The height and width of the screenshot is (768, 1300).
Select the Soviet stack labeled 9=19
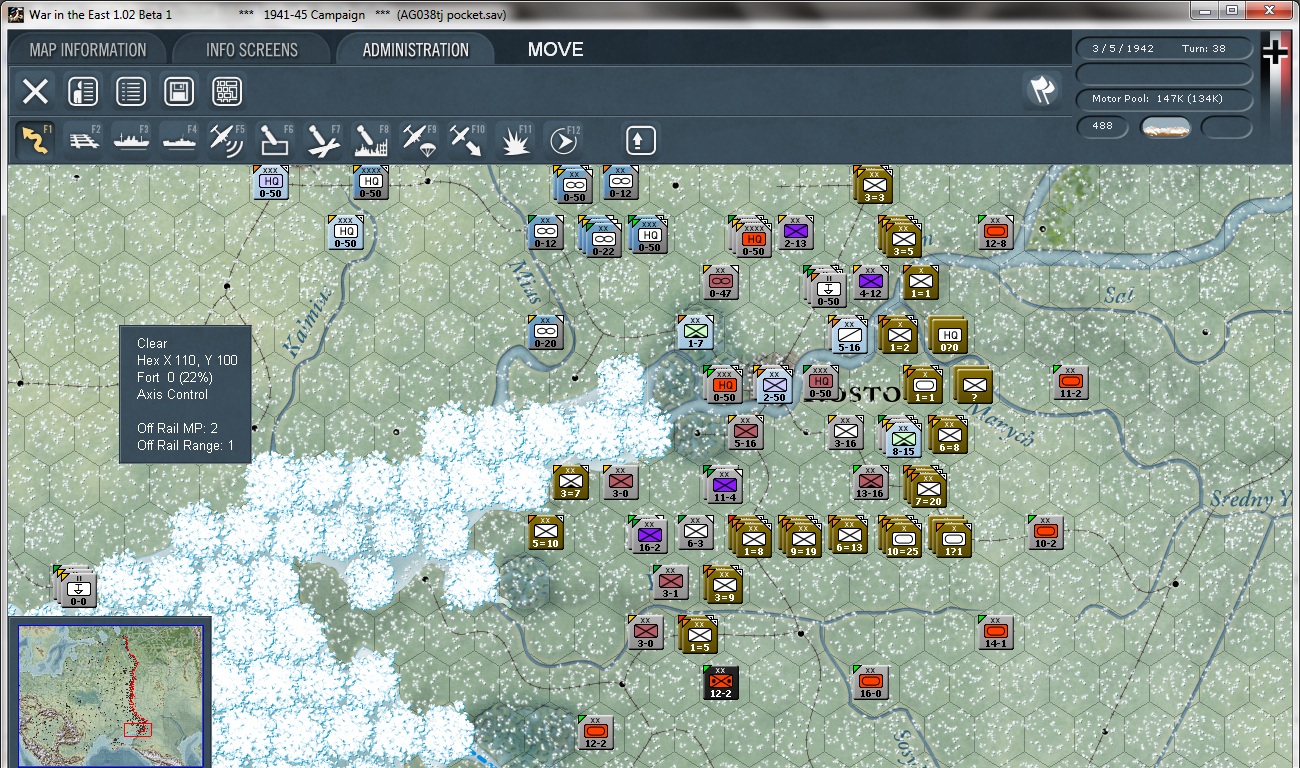(800, 538)
